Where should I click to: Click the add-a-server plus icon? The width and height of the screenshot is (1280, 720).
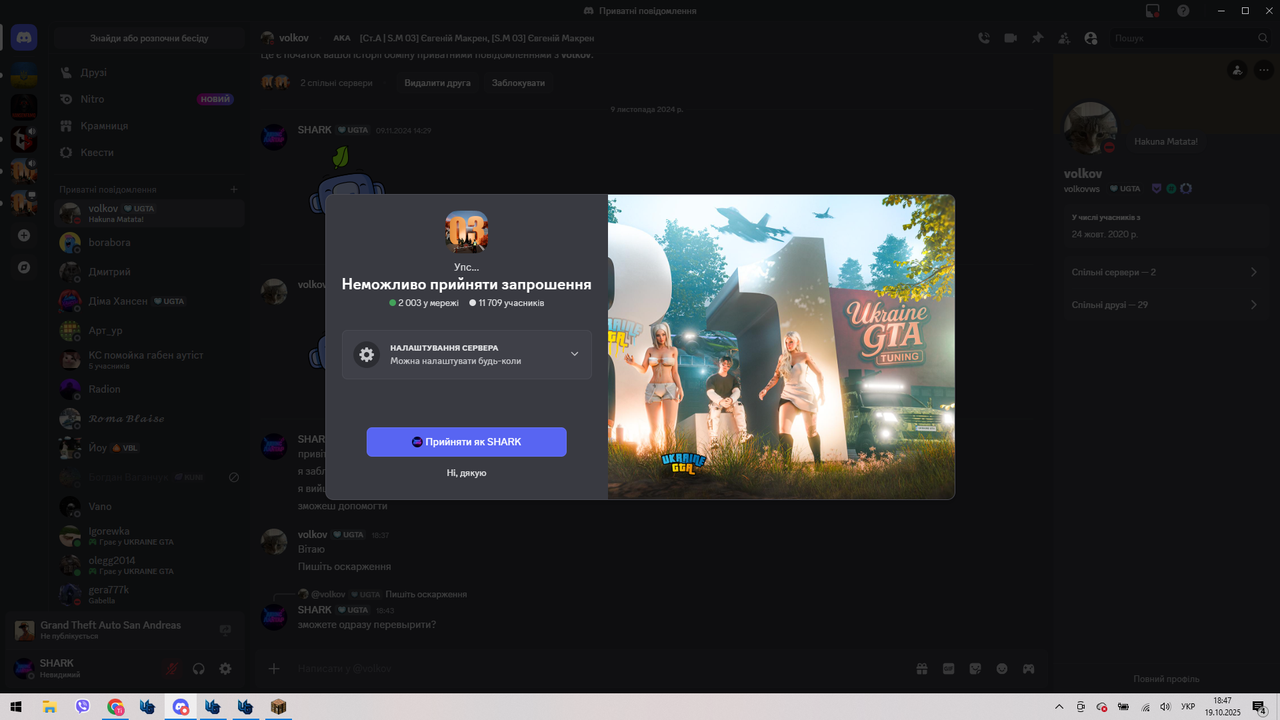pos(24,236)
